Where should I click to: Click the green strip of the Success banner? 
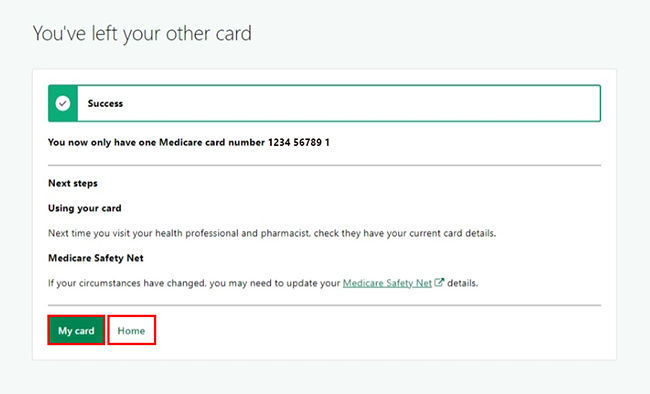click(x=63, y=103)
